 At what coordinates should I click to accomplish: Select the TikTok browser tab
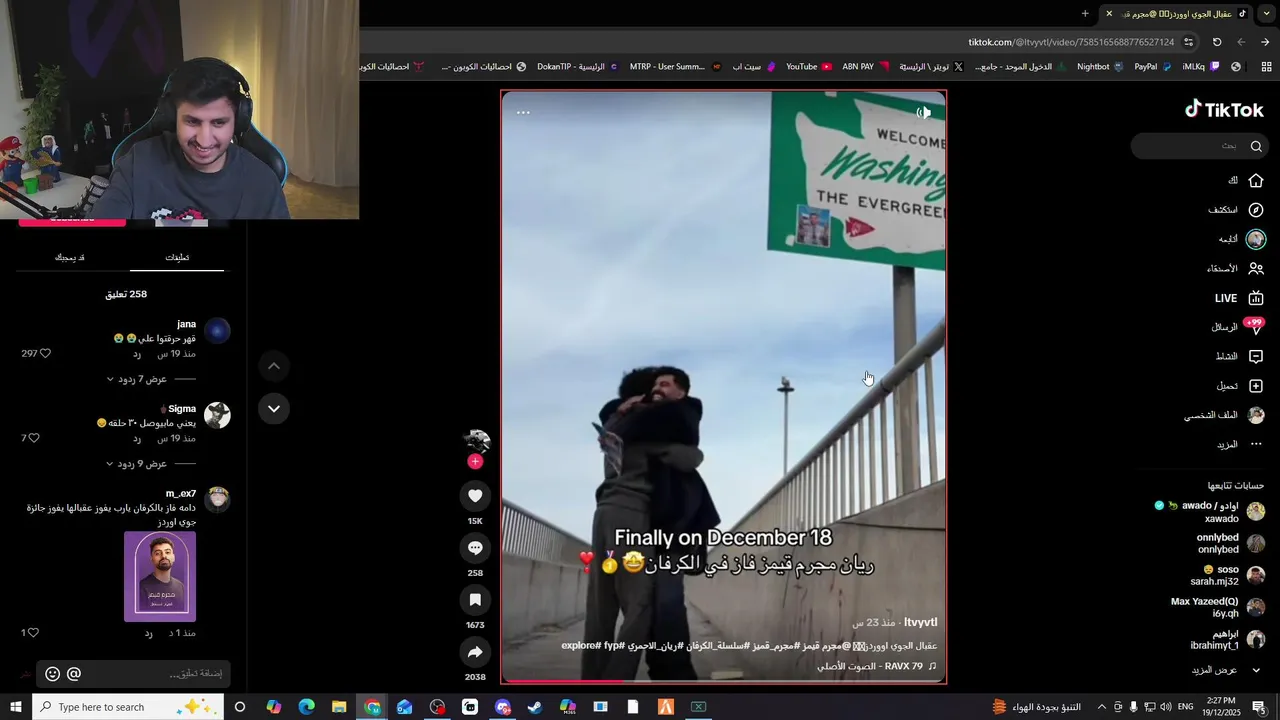click(x=1176, y=13)
